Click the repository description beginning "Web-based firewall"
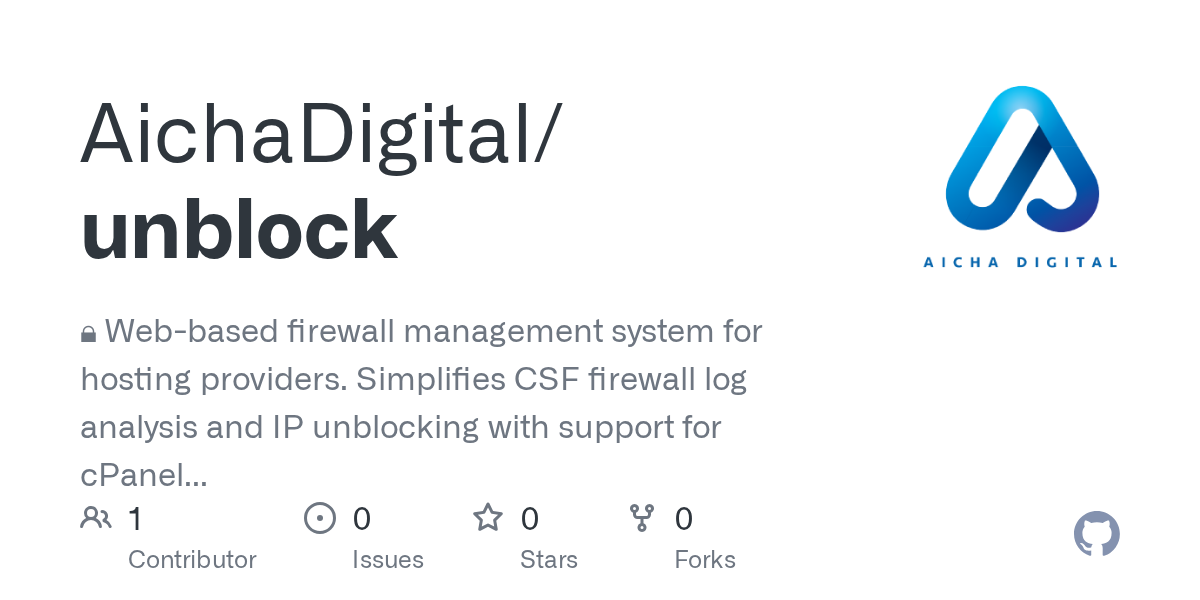 point(421,403)
